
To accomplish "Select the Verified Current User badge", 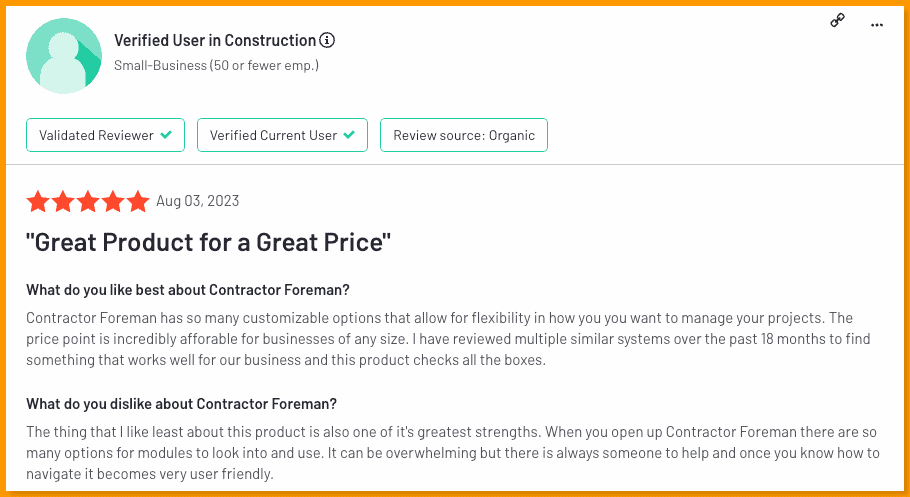I will (x=282, y=135).
